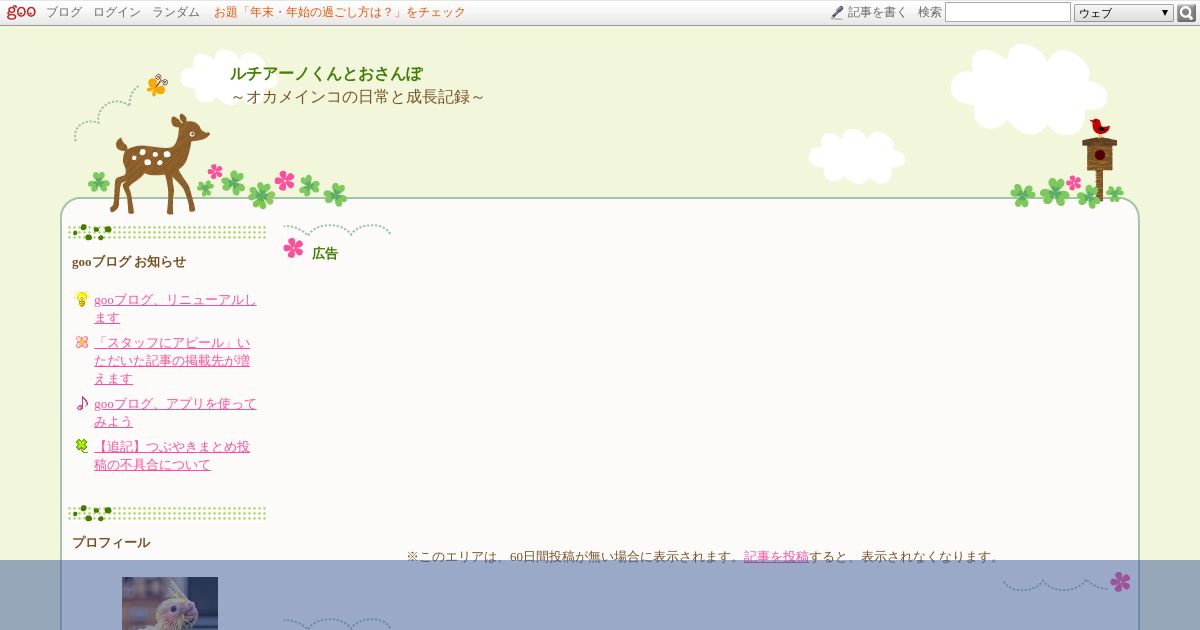Viewport: 1200px width, 630px height.
Task: Click the cockatiel profile photo
Action: 170,603
